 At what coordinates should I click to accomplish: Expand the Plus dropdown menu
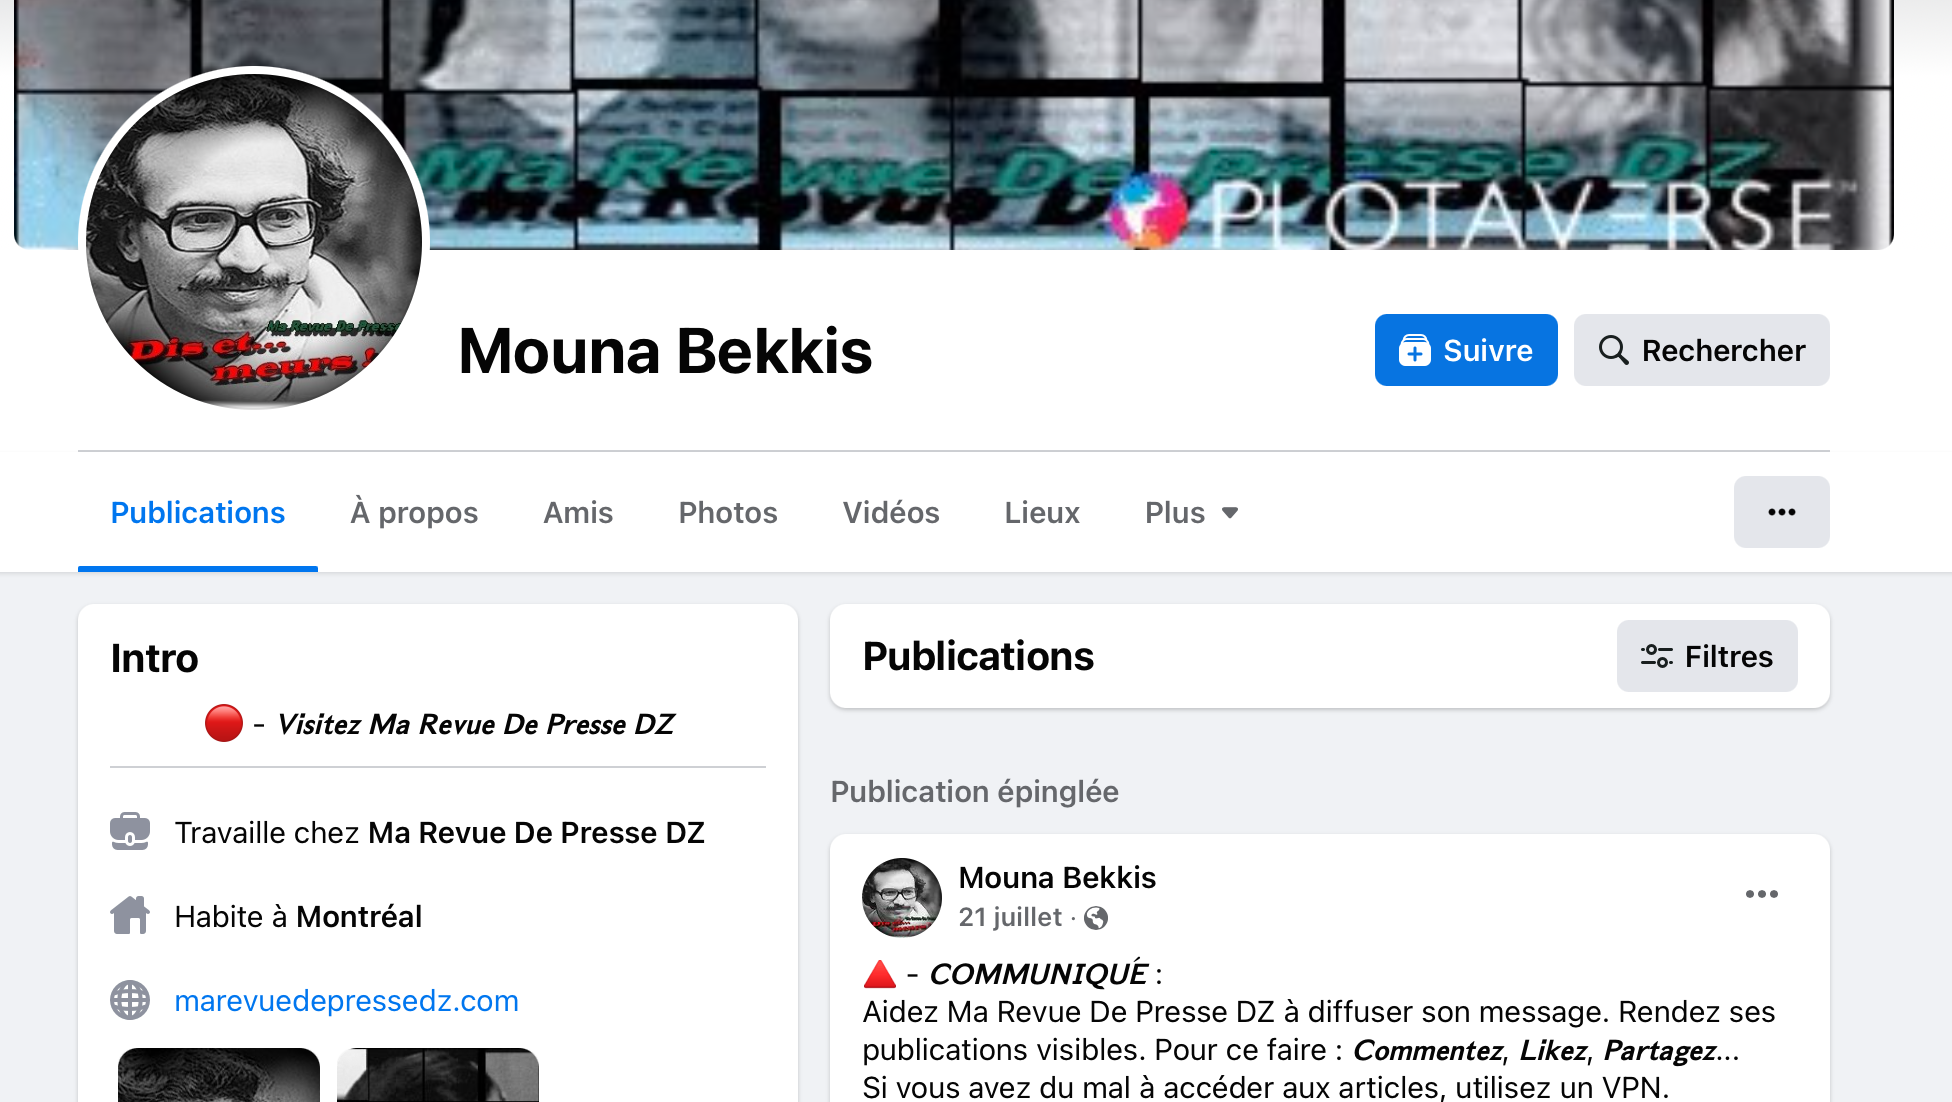[x=1192, y=513]
